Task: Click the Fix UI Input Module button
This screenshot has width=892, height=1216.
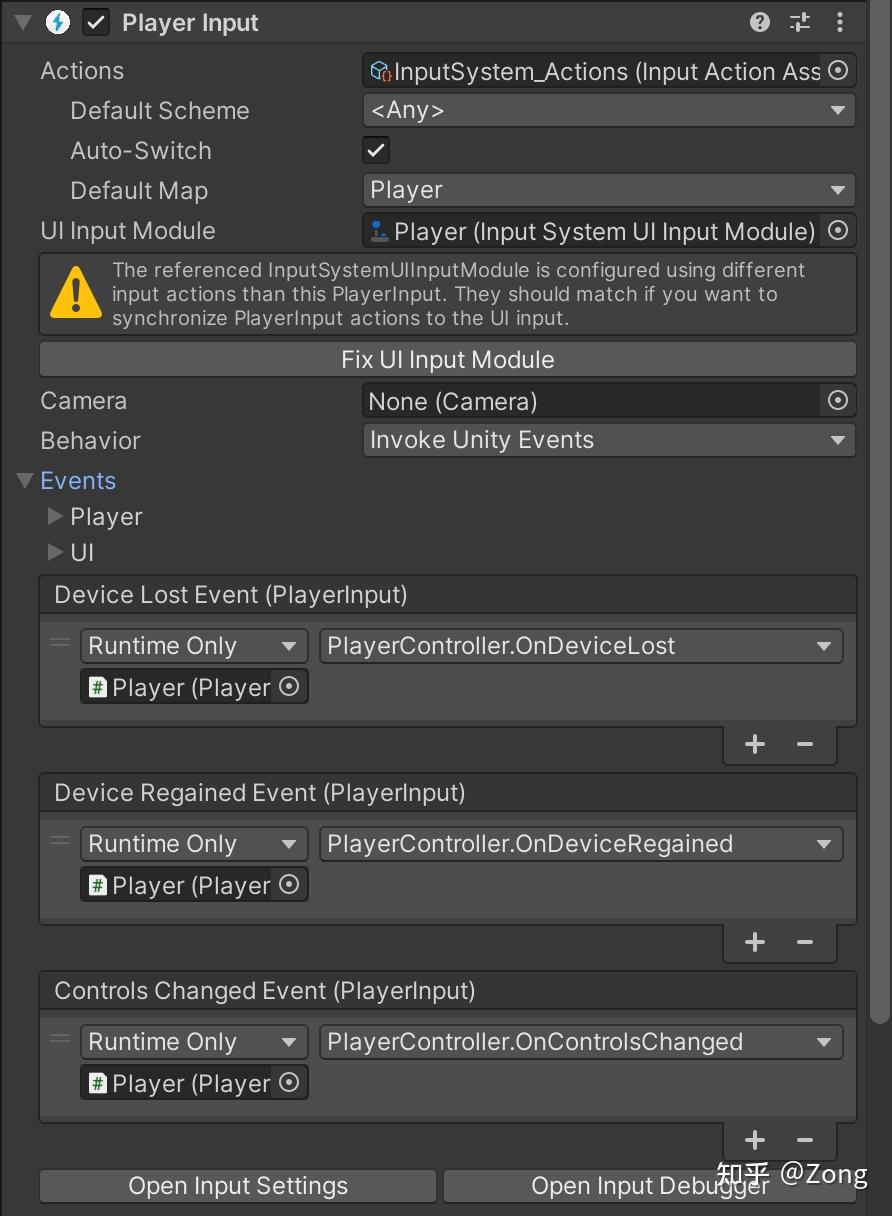Action: 447,359
